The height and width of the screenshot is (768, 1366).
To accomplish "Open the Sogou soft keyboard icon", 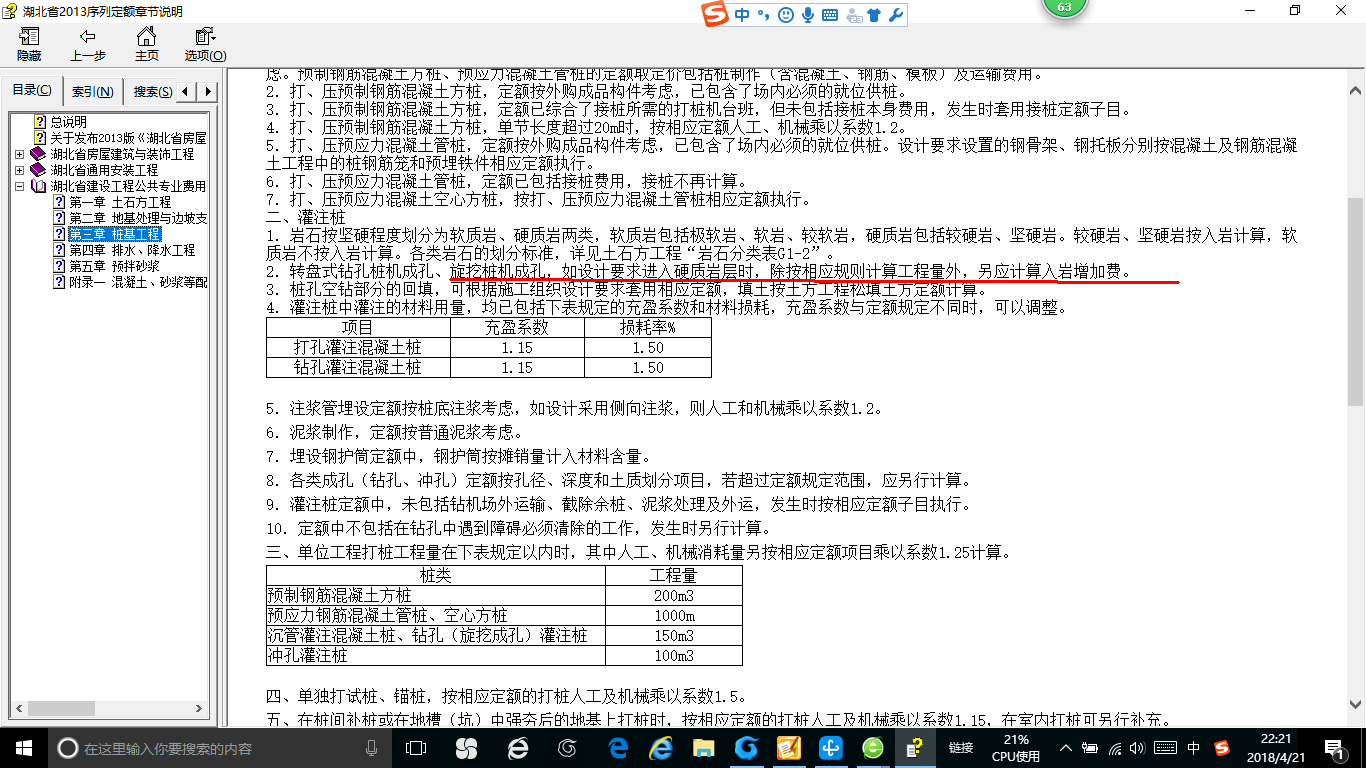I will tap(830, 15).
